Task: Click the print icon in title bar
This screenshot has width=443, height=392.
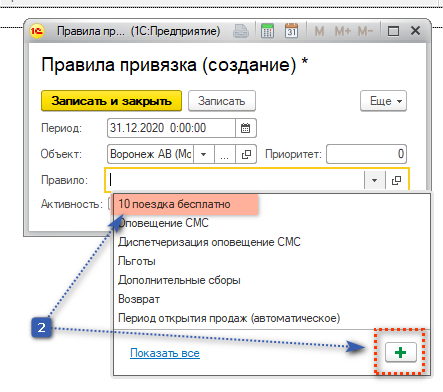Action: (241, 31)
